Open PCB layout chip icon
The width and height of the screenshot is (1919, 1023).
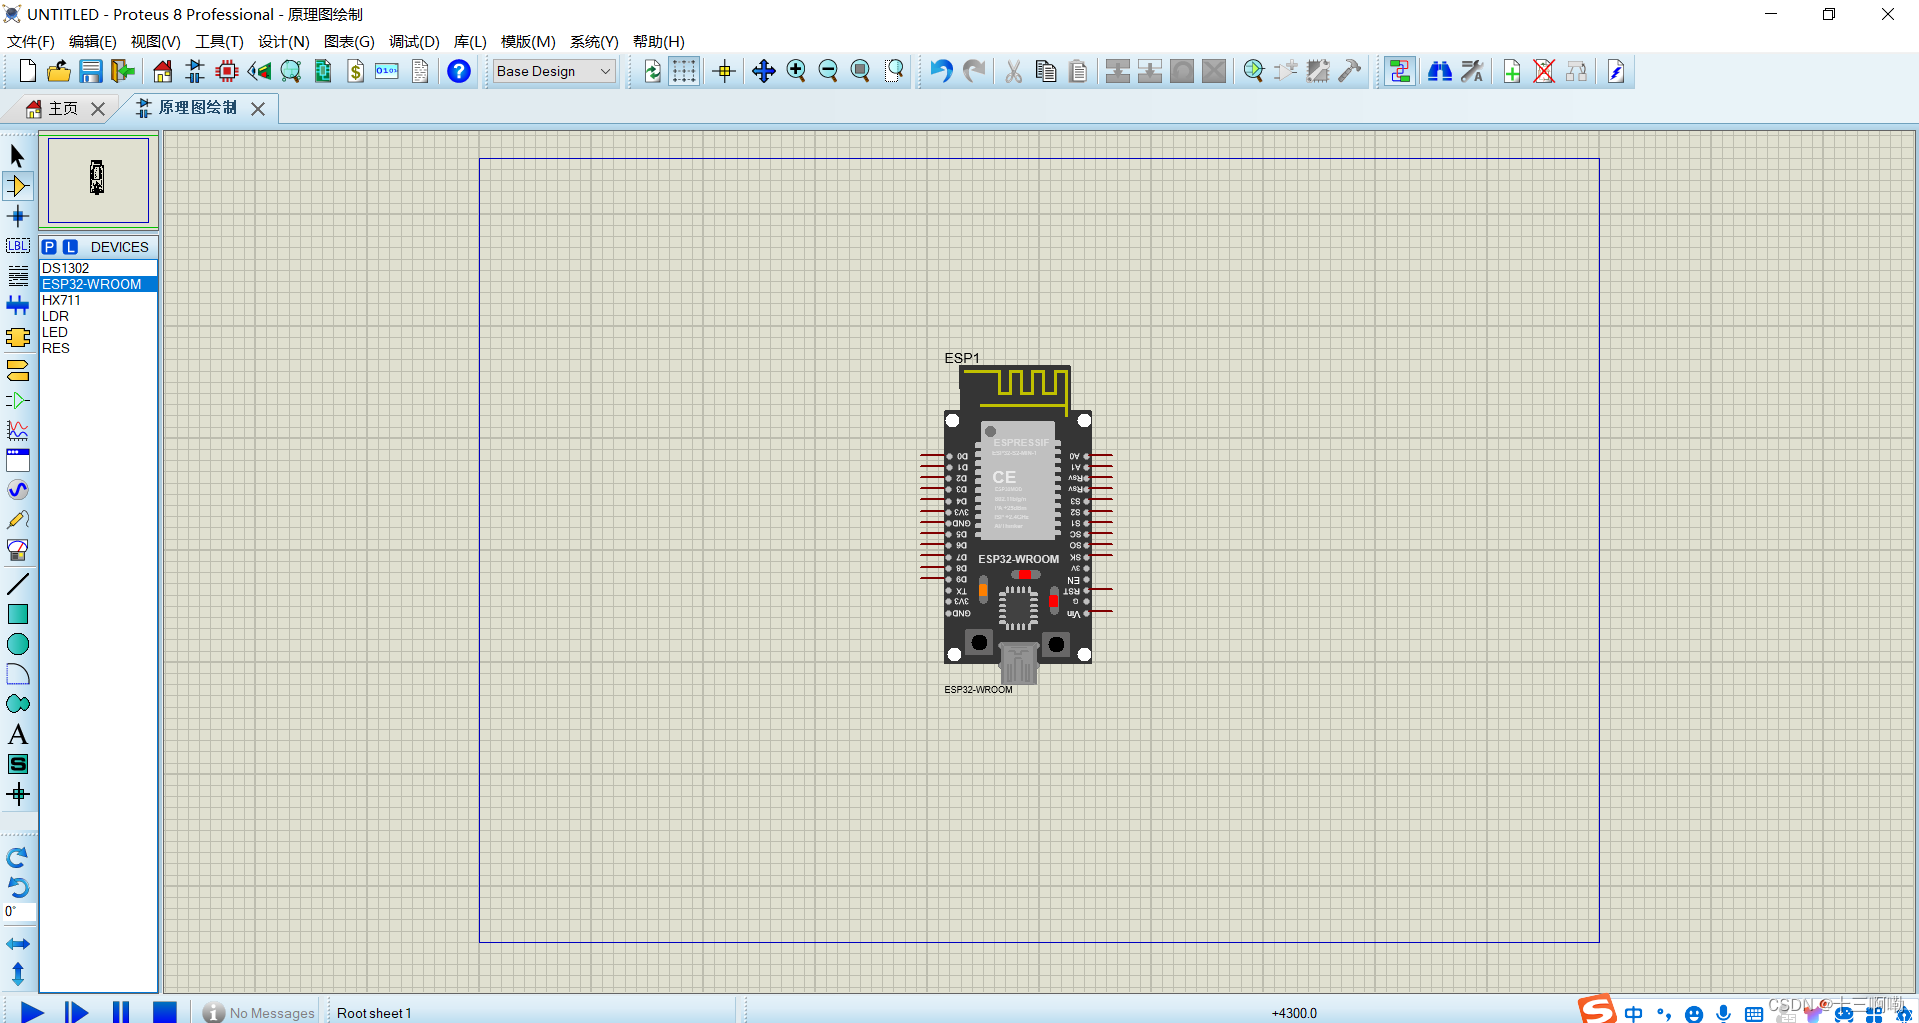pyautogui.click(x=227, y=71)
